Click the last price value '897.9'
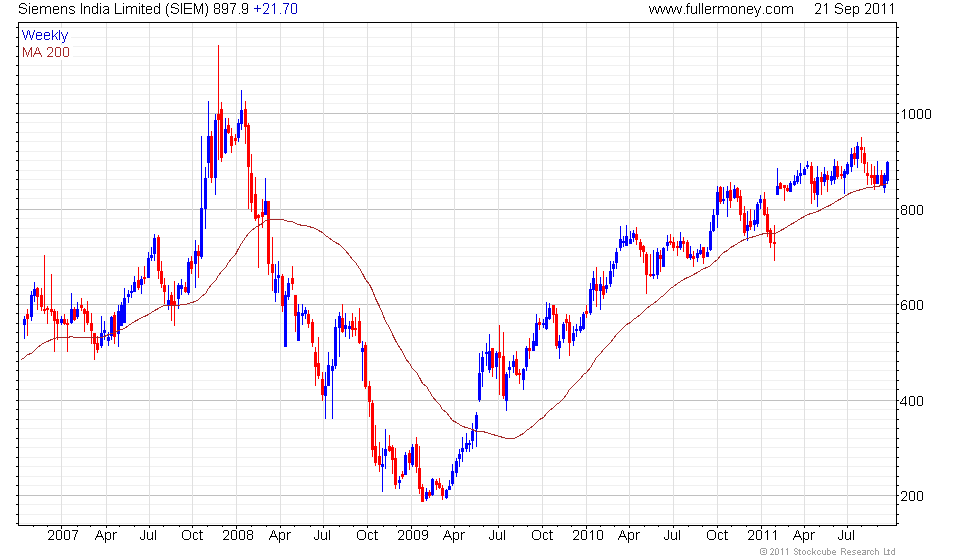The image size is (980, 560). point(231,9)
